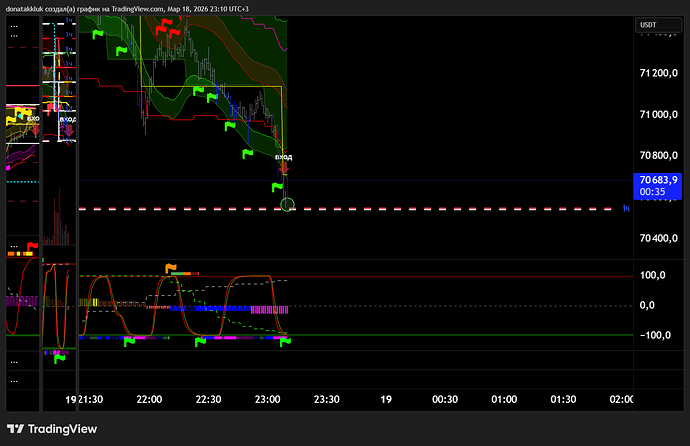Click the blue 70 683,9 current price label
The width and height of the screenshot is (690, 446).
[660, 185]
